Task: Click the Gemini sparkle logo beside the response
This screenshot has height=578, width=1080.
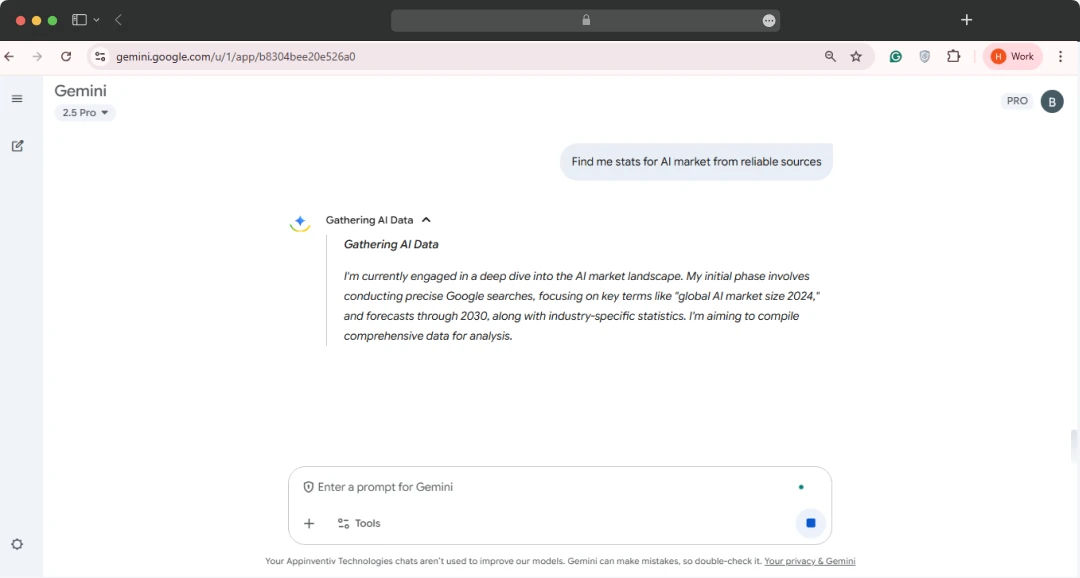Action: tap(300, 222)
